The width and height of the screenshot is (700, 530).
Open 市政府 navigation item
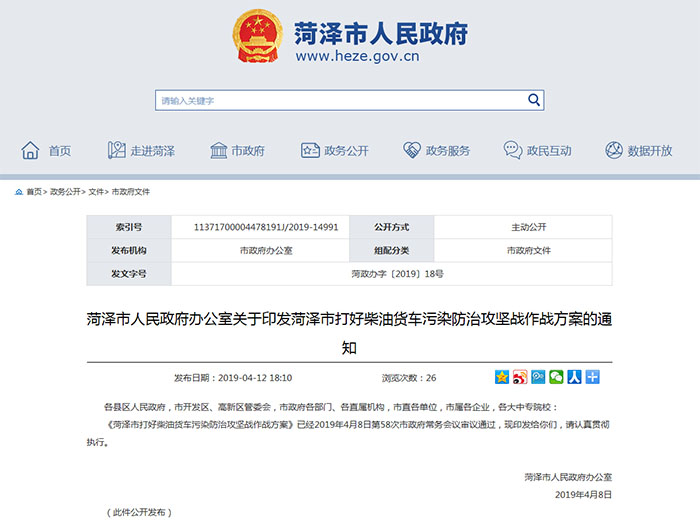tap(237, 151)
